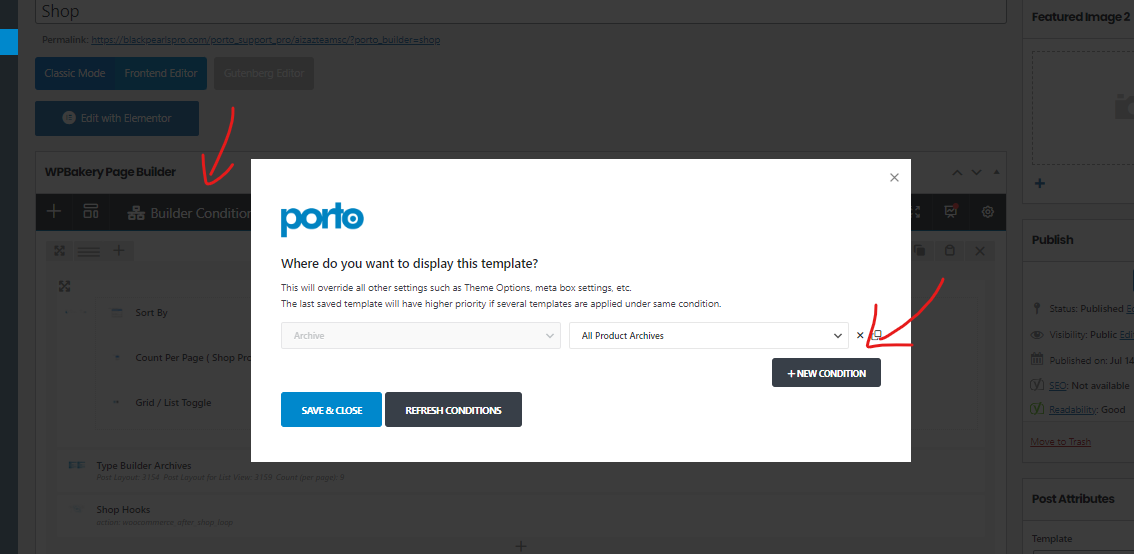The height and width of the screenshot is (554, 1134).
Task: Select the Sort By element
Action: click(x=151, y=312)
